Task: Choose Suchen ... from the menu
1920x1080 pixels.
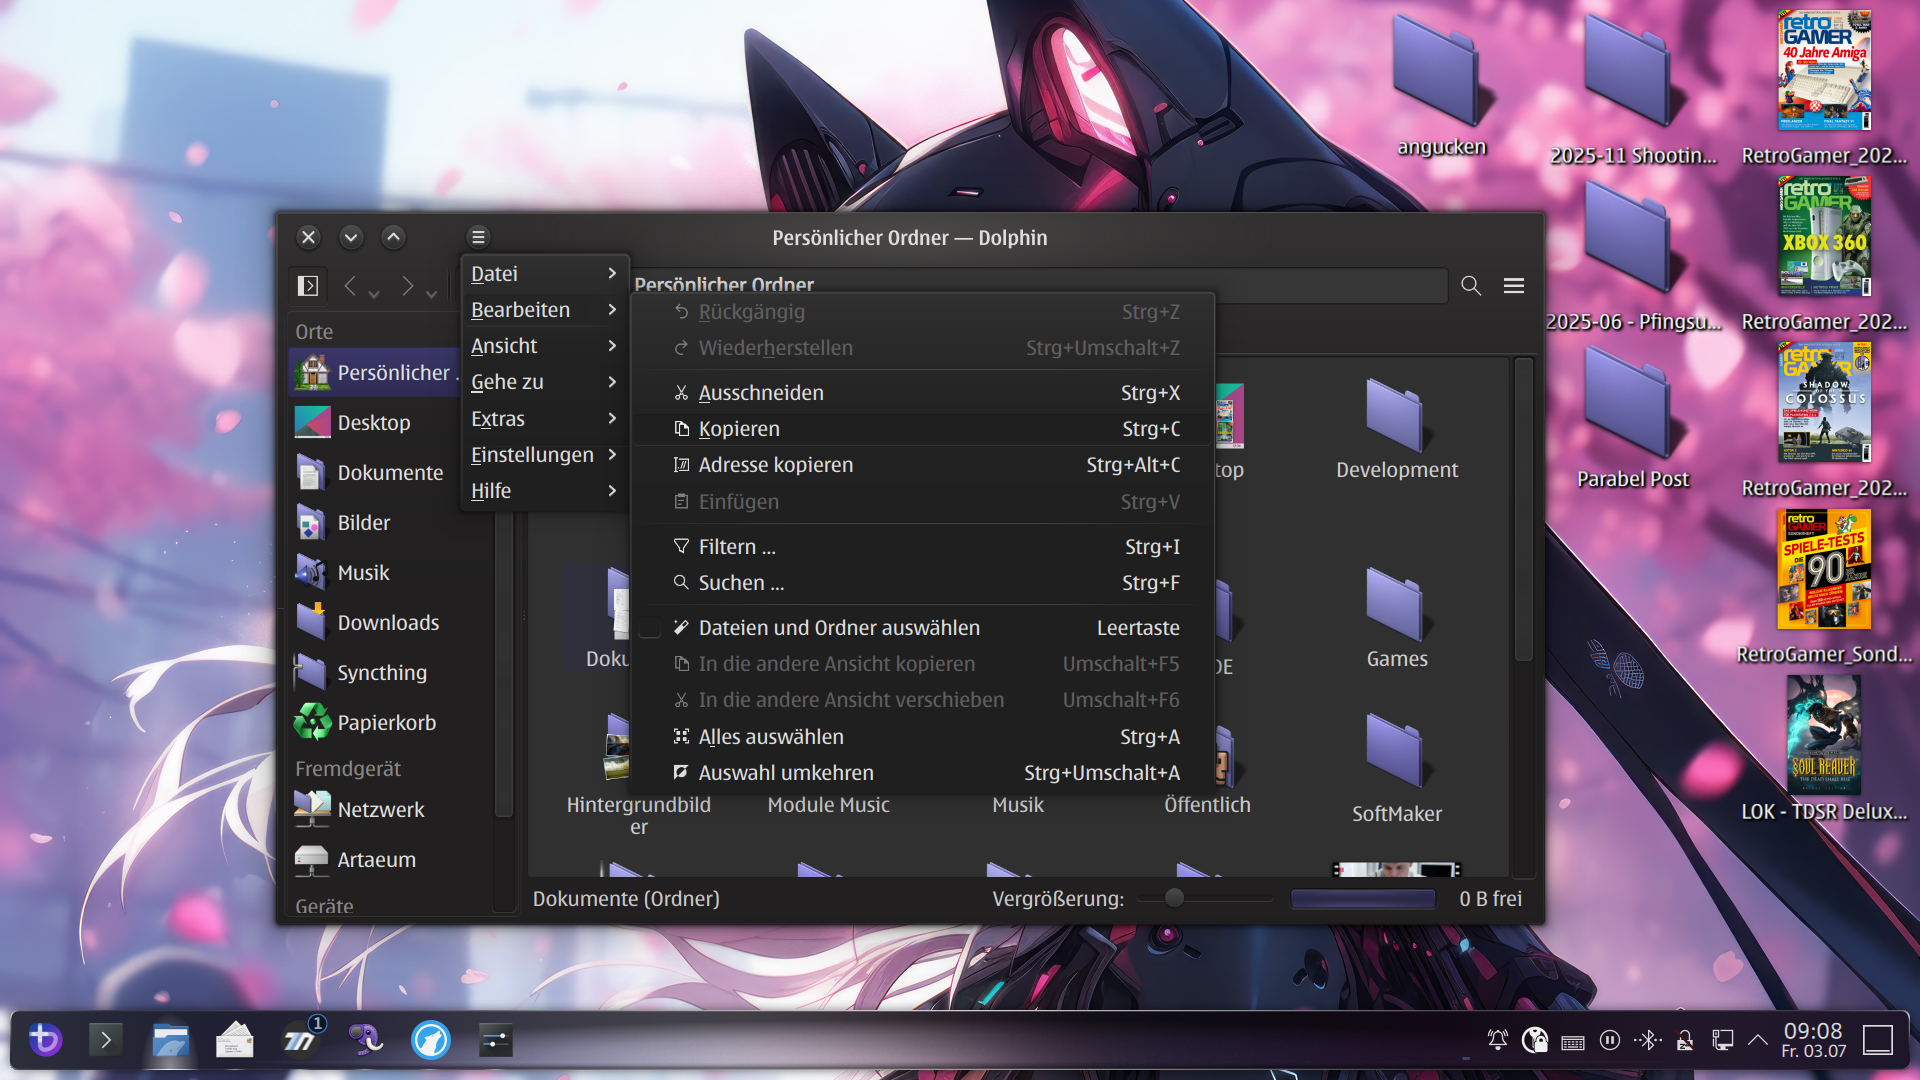Action: (923, 583)
